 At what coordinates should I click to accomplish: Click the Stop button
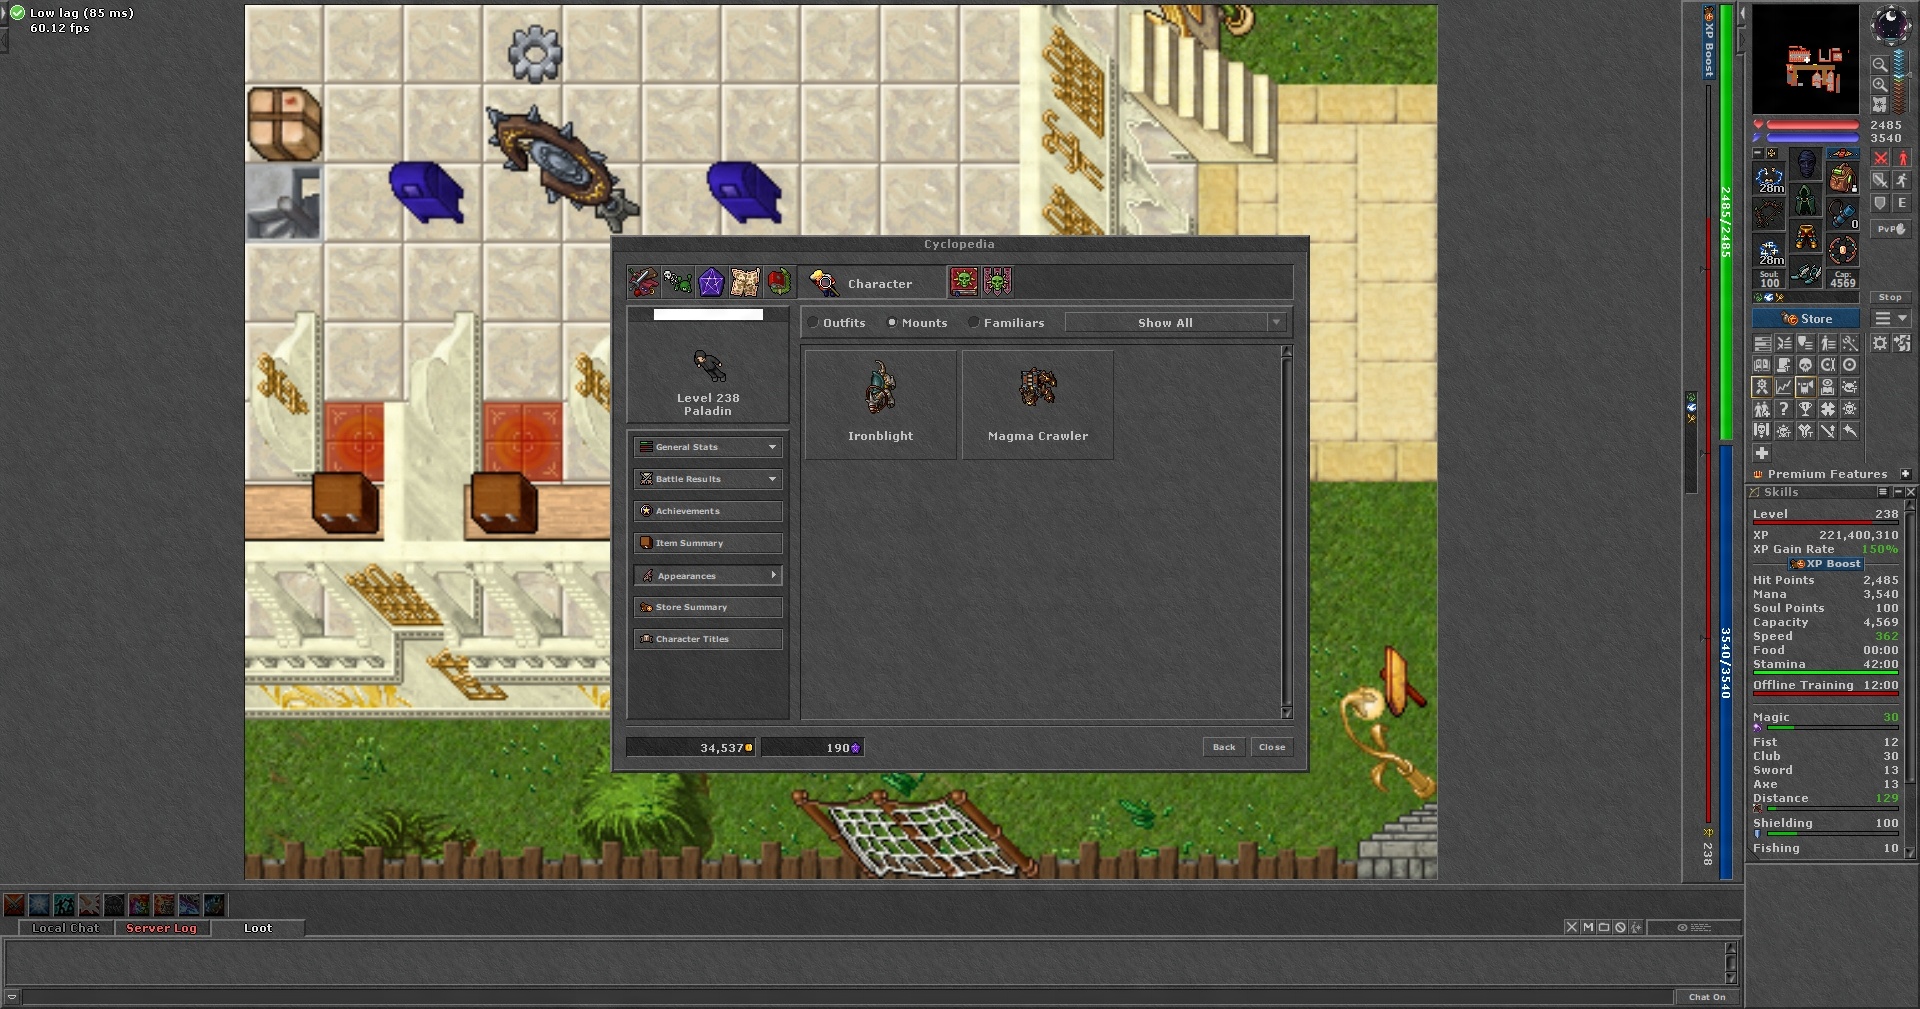pyautogui.click(x=1890, y=297)
